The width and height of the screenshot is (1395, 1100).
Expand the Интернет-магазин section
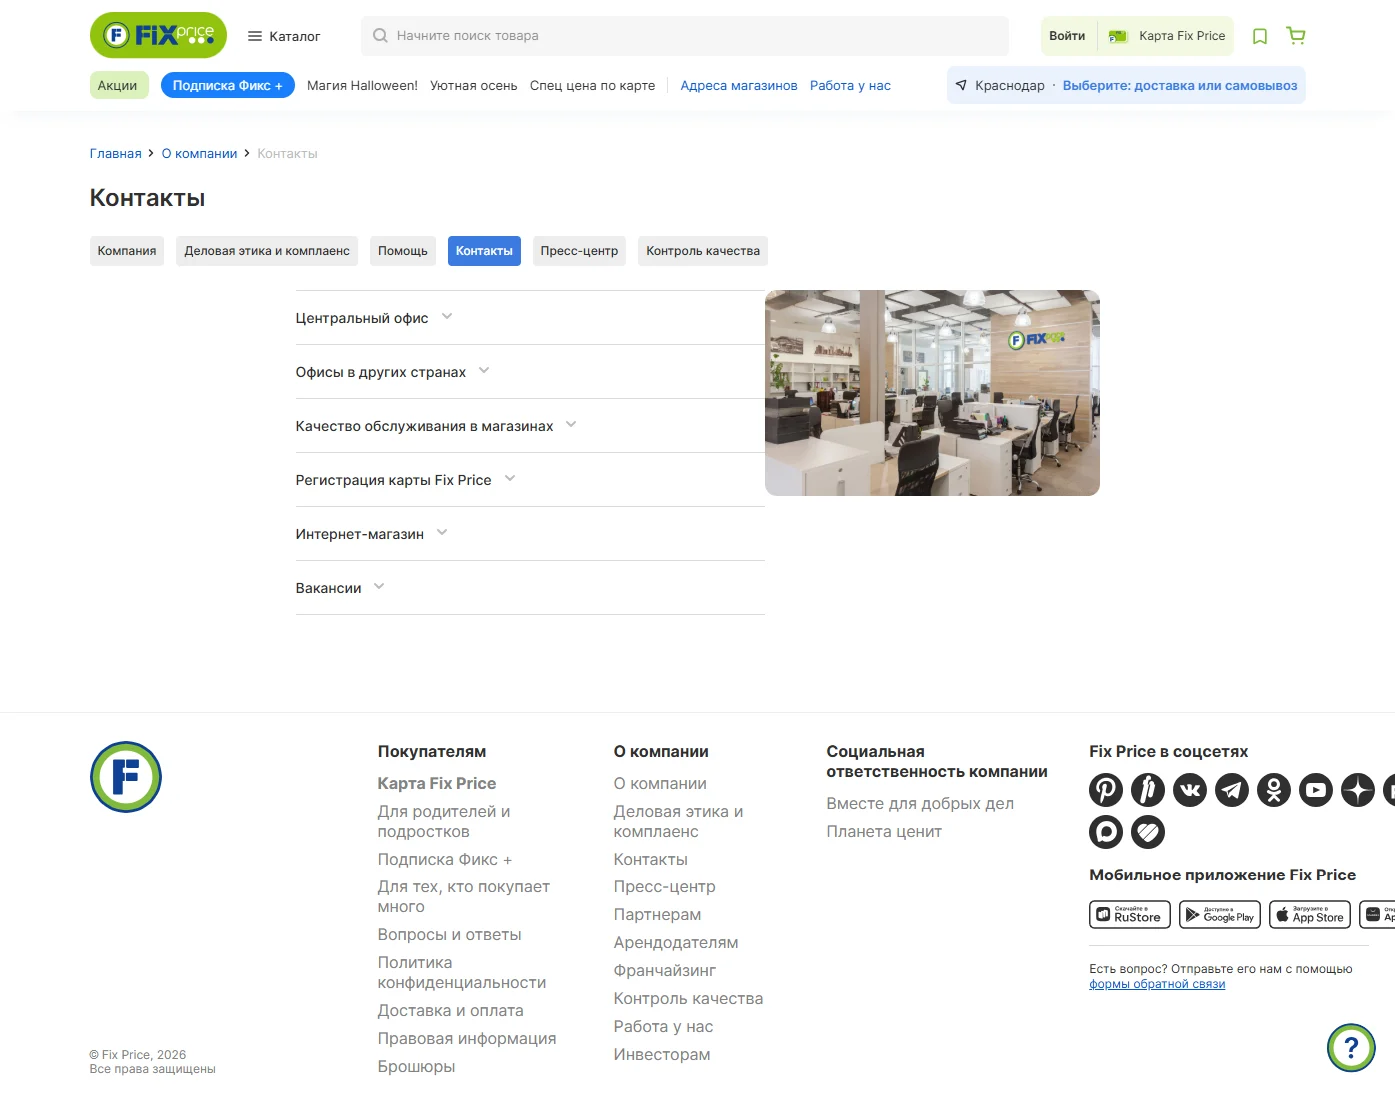[530, 534]
